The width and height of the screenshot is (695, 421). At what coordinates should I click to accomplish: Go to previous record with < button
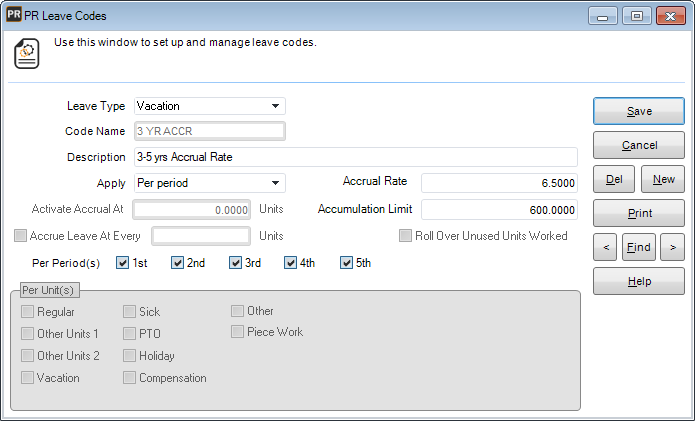click(x=604, y=246)
